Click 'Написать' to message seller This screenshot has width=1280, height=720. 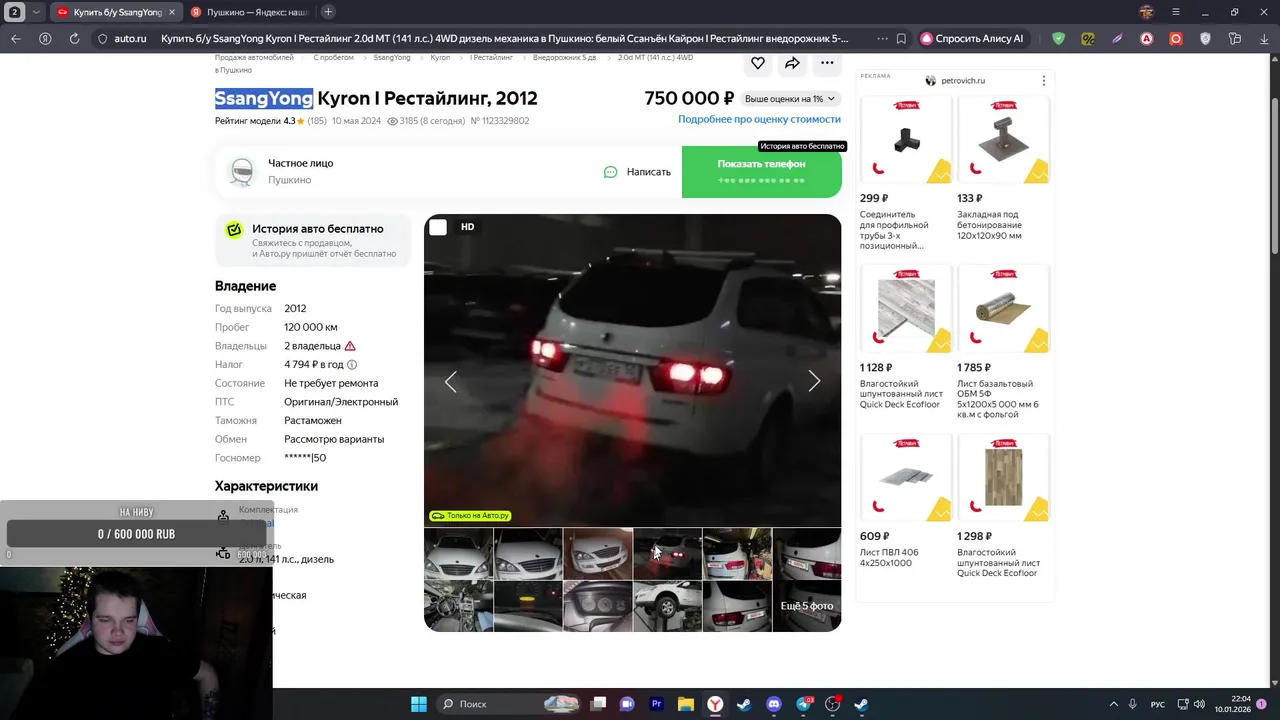click(648, 172)
